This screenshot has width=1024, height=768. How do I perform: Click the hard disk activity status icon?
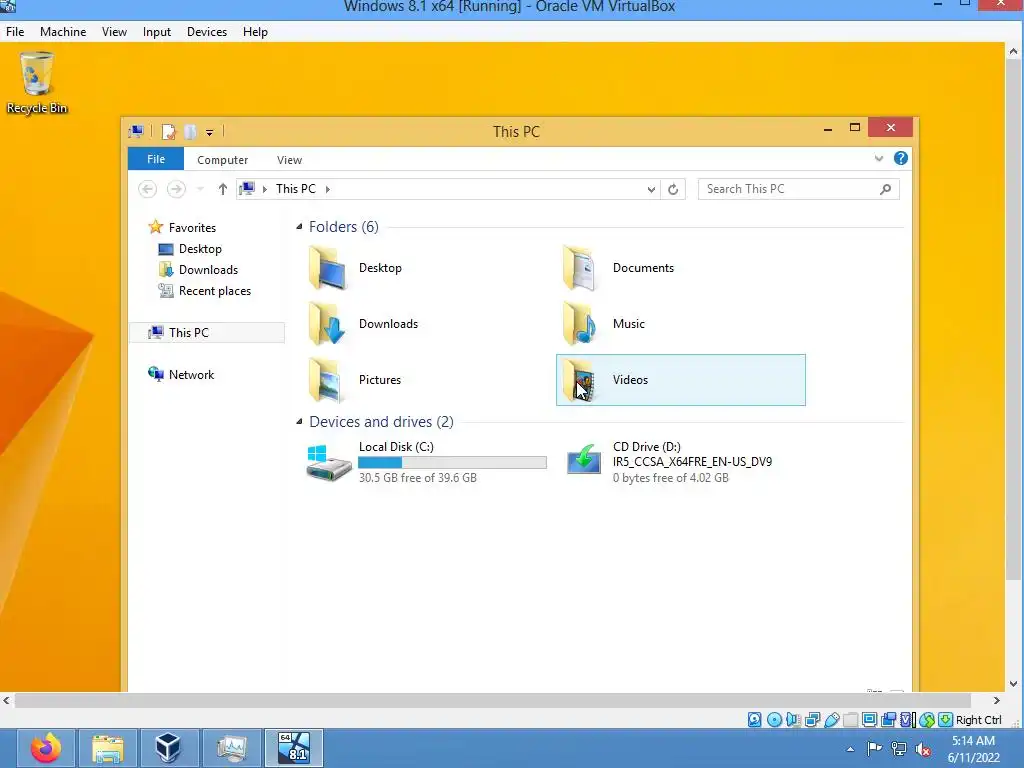[x=754, y=720]
